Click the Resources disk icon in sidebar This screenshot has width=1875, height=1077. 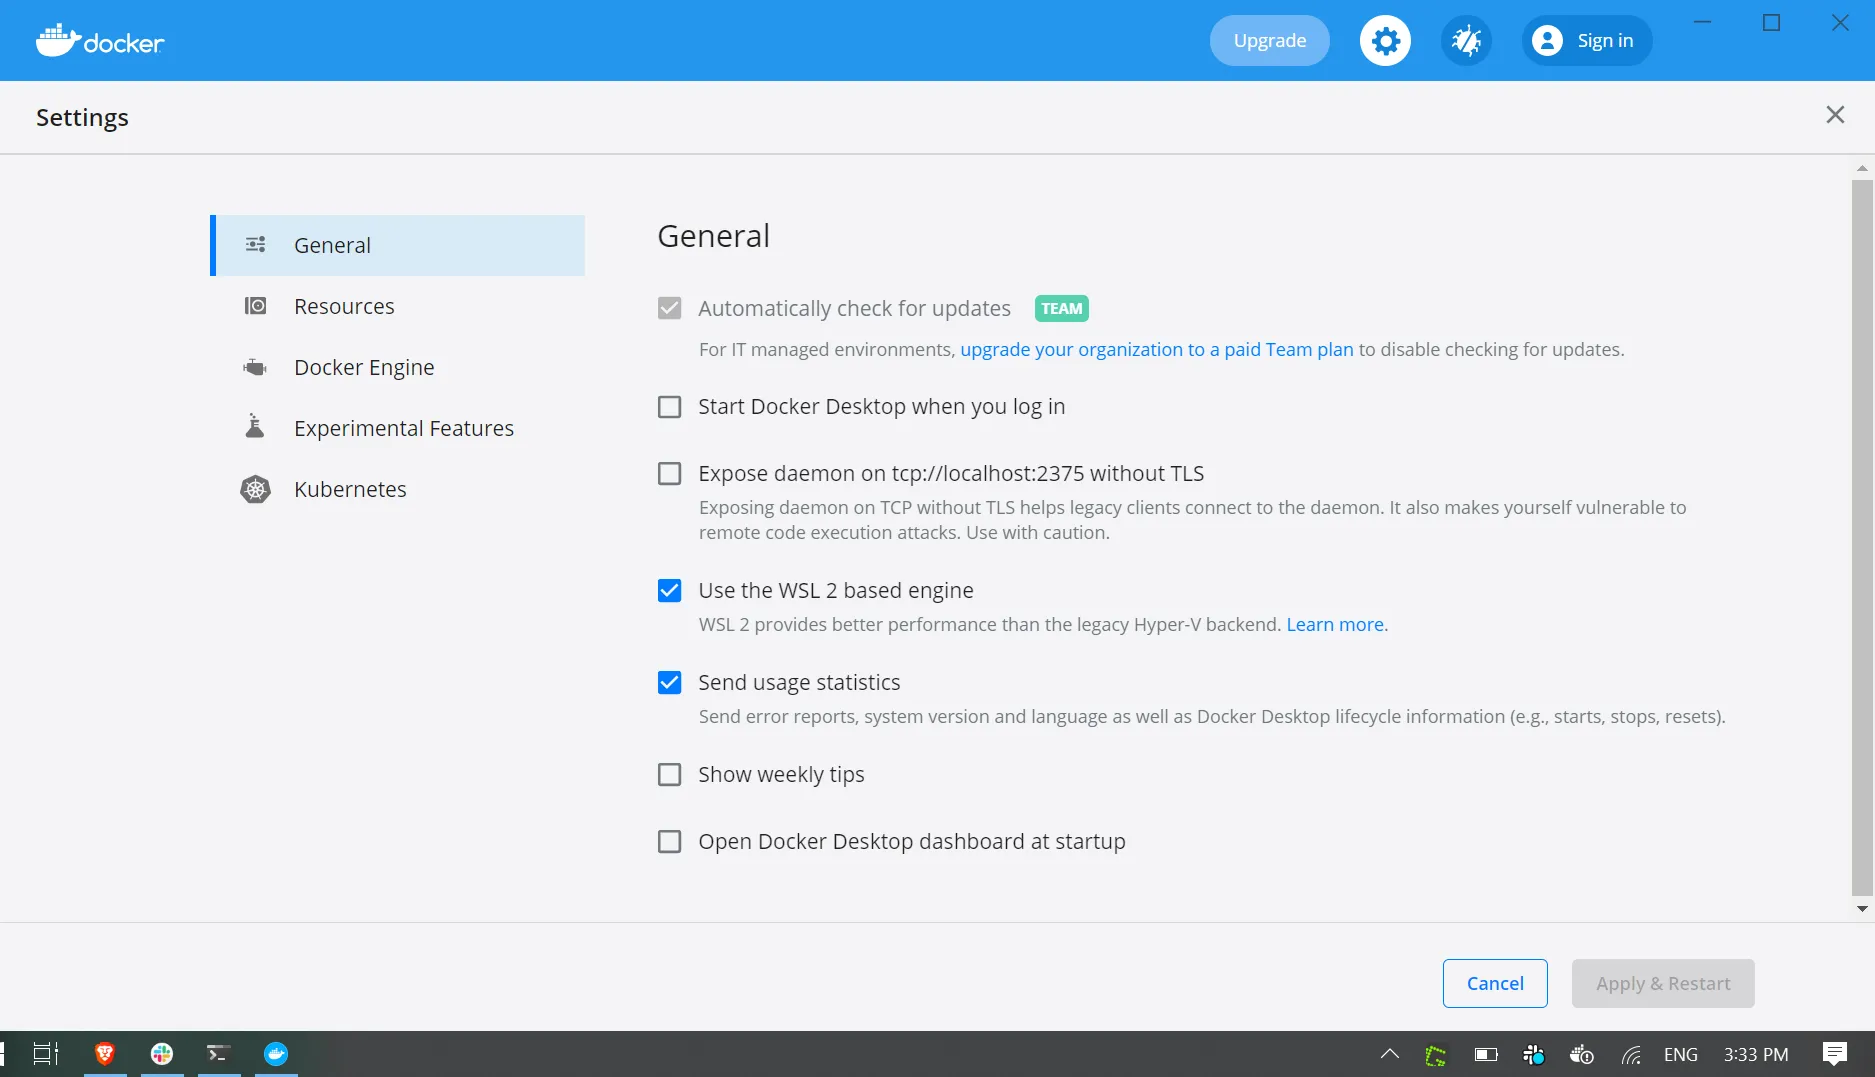(256, 306)
